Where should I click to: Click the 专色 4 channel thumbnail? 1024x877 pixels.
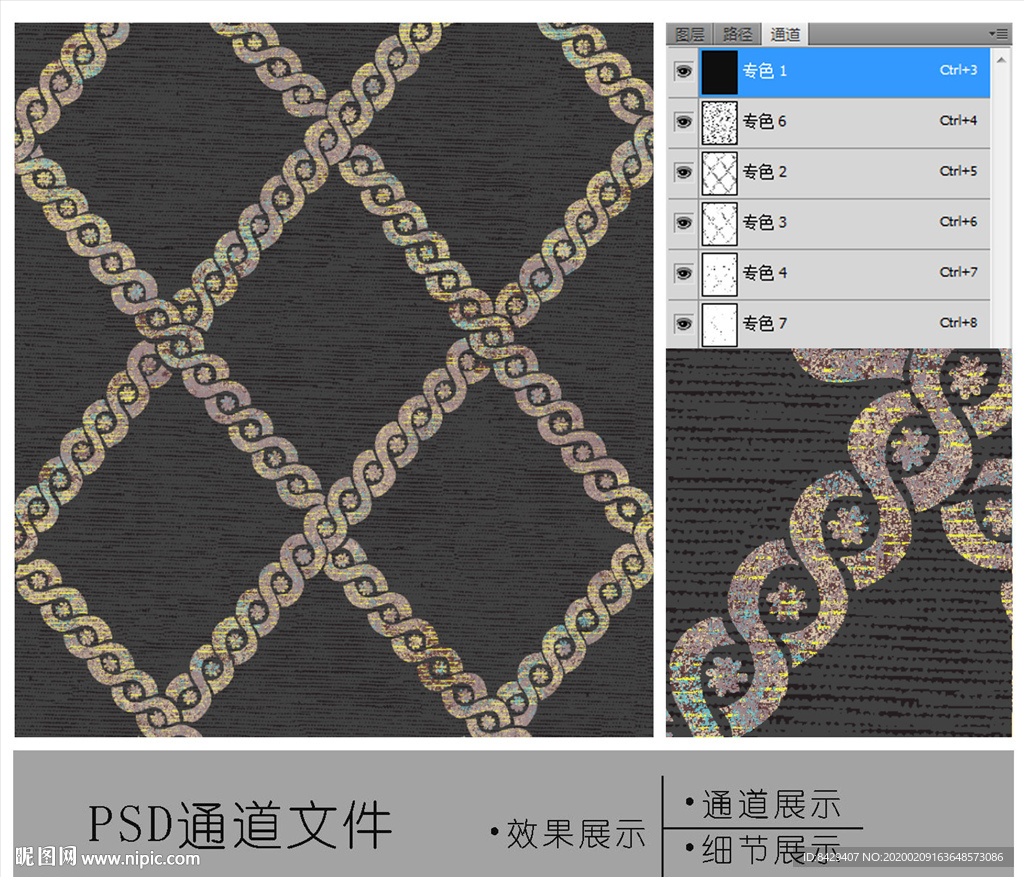(719, 274)
